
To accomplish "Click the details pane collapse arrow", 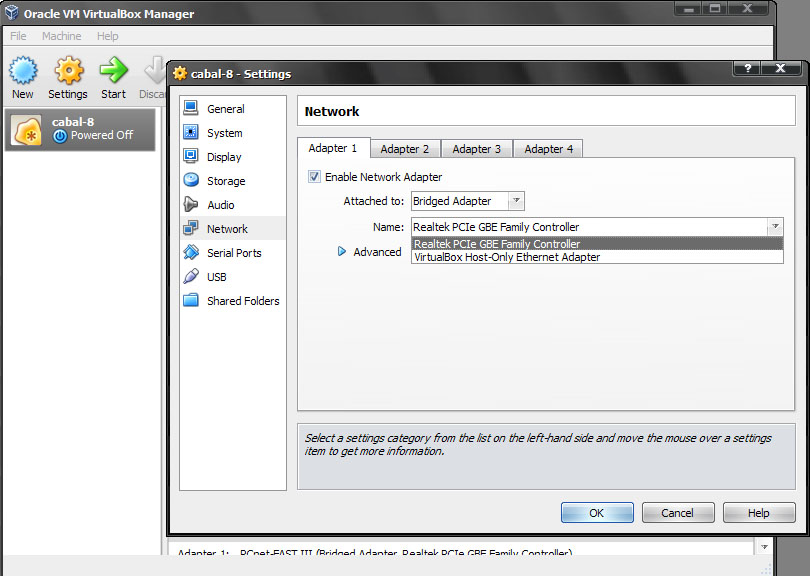I will [x=764, y=547].
